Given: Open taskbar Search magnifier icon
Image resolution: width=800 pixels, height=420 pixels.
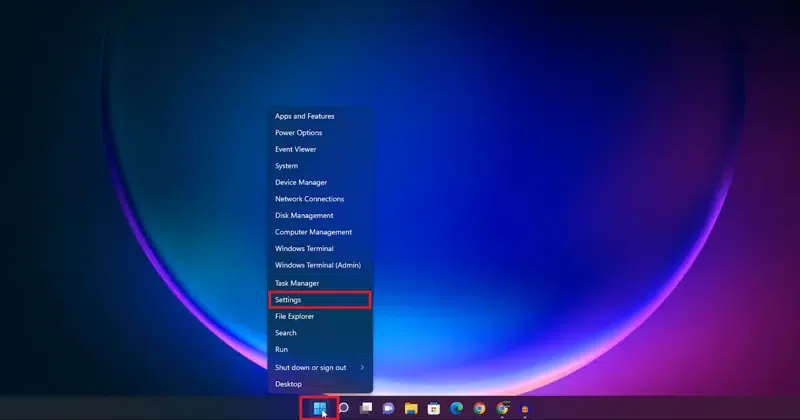Looking at the screenshot, I should [343, 408].
